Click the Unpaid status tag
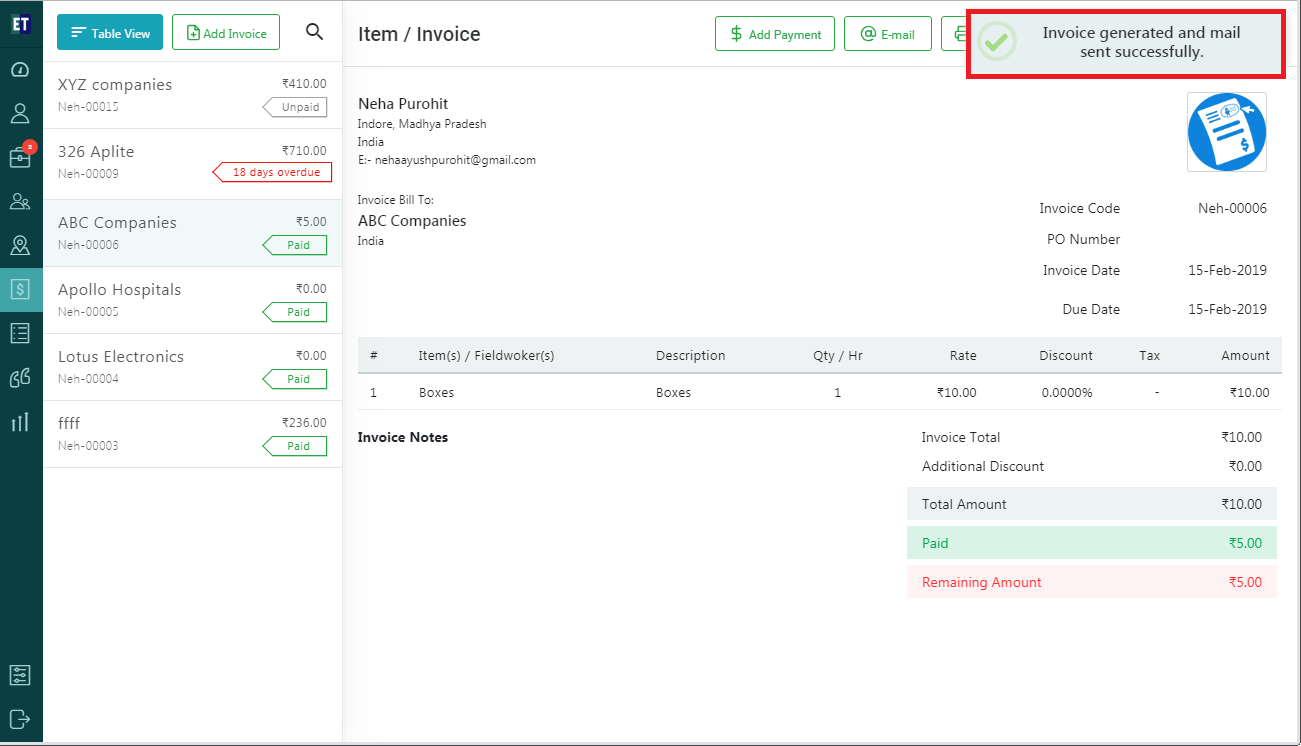 coord(295,107)
